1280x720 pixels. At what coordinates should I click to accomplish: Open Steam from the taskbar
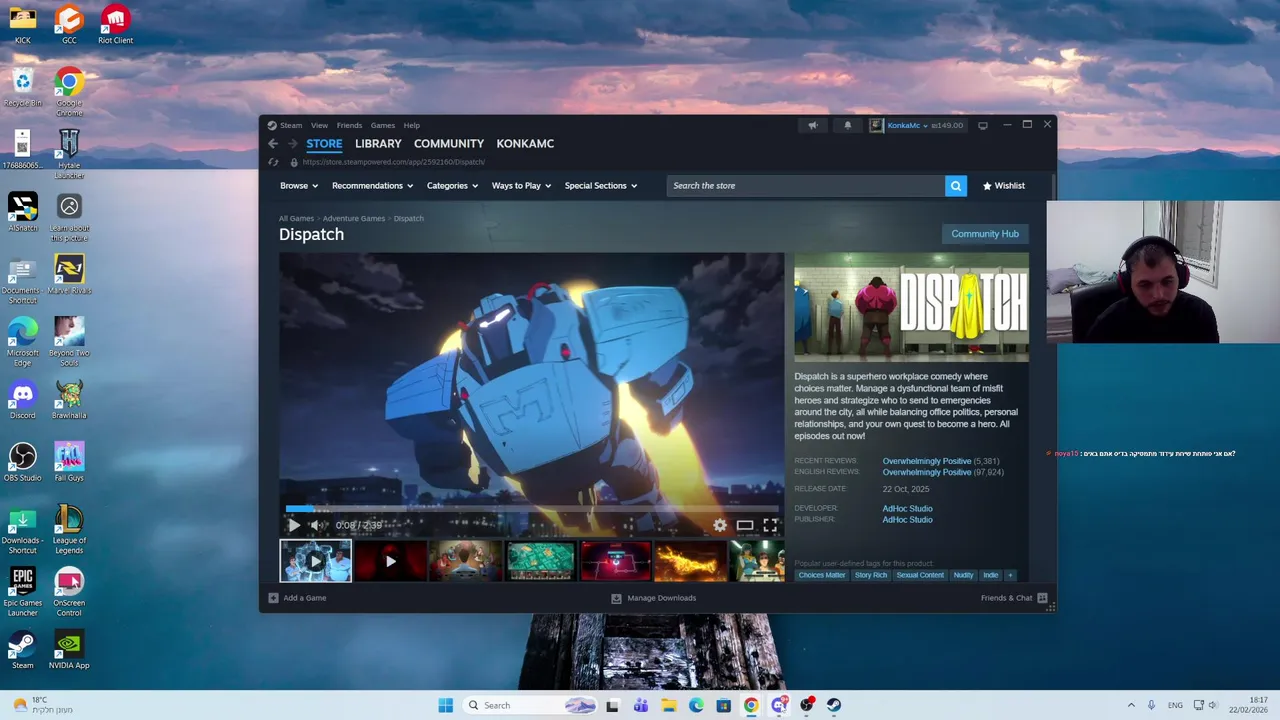pos(834,705)
